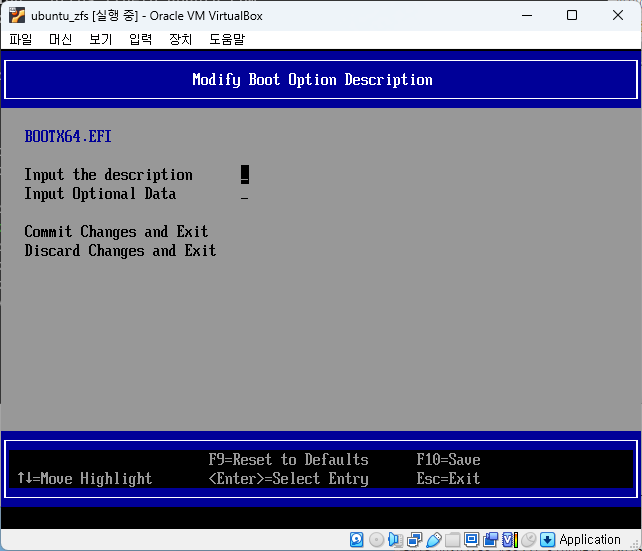The height and width of the screenshot is (551, 642).
Task: Open the 파일 menu
Action: 20,39
